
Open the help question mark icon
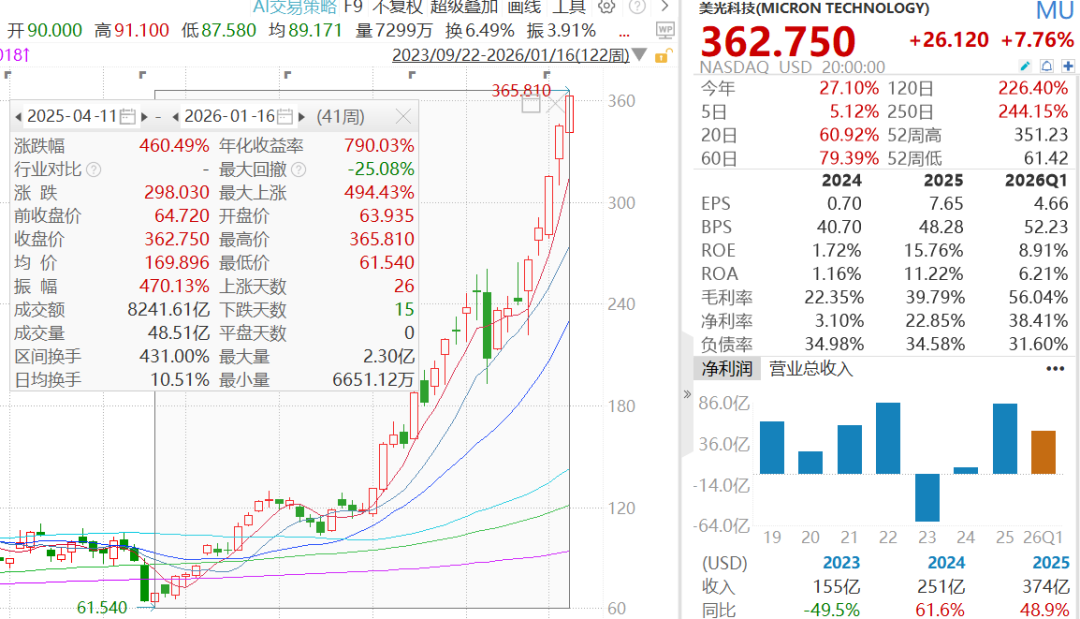pos(638,7)
